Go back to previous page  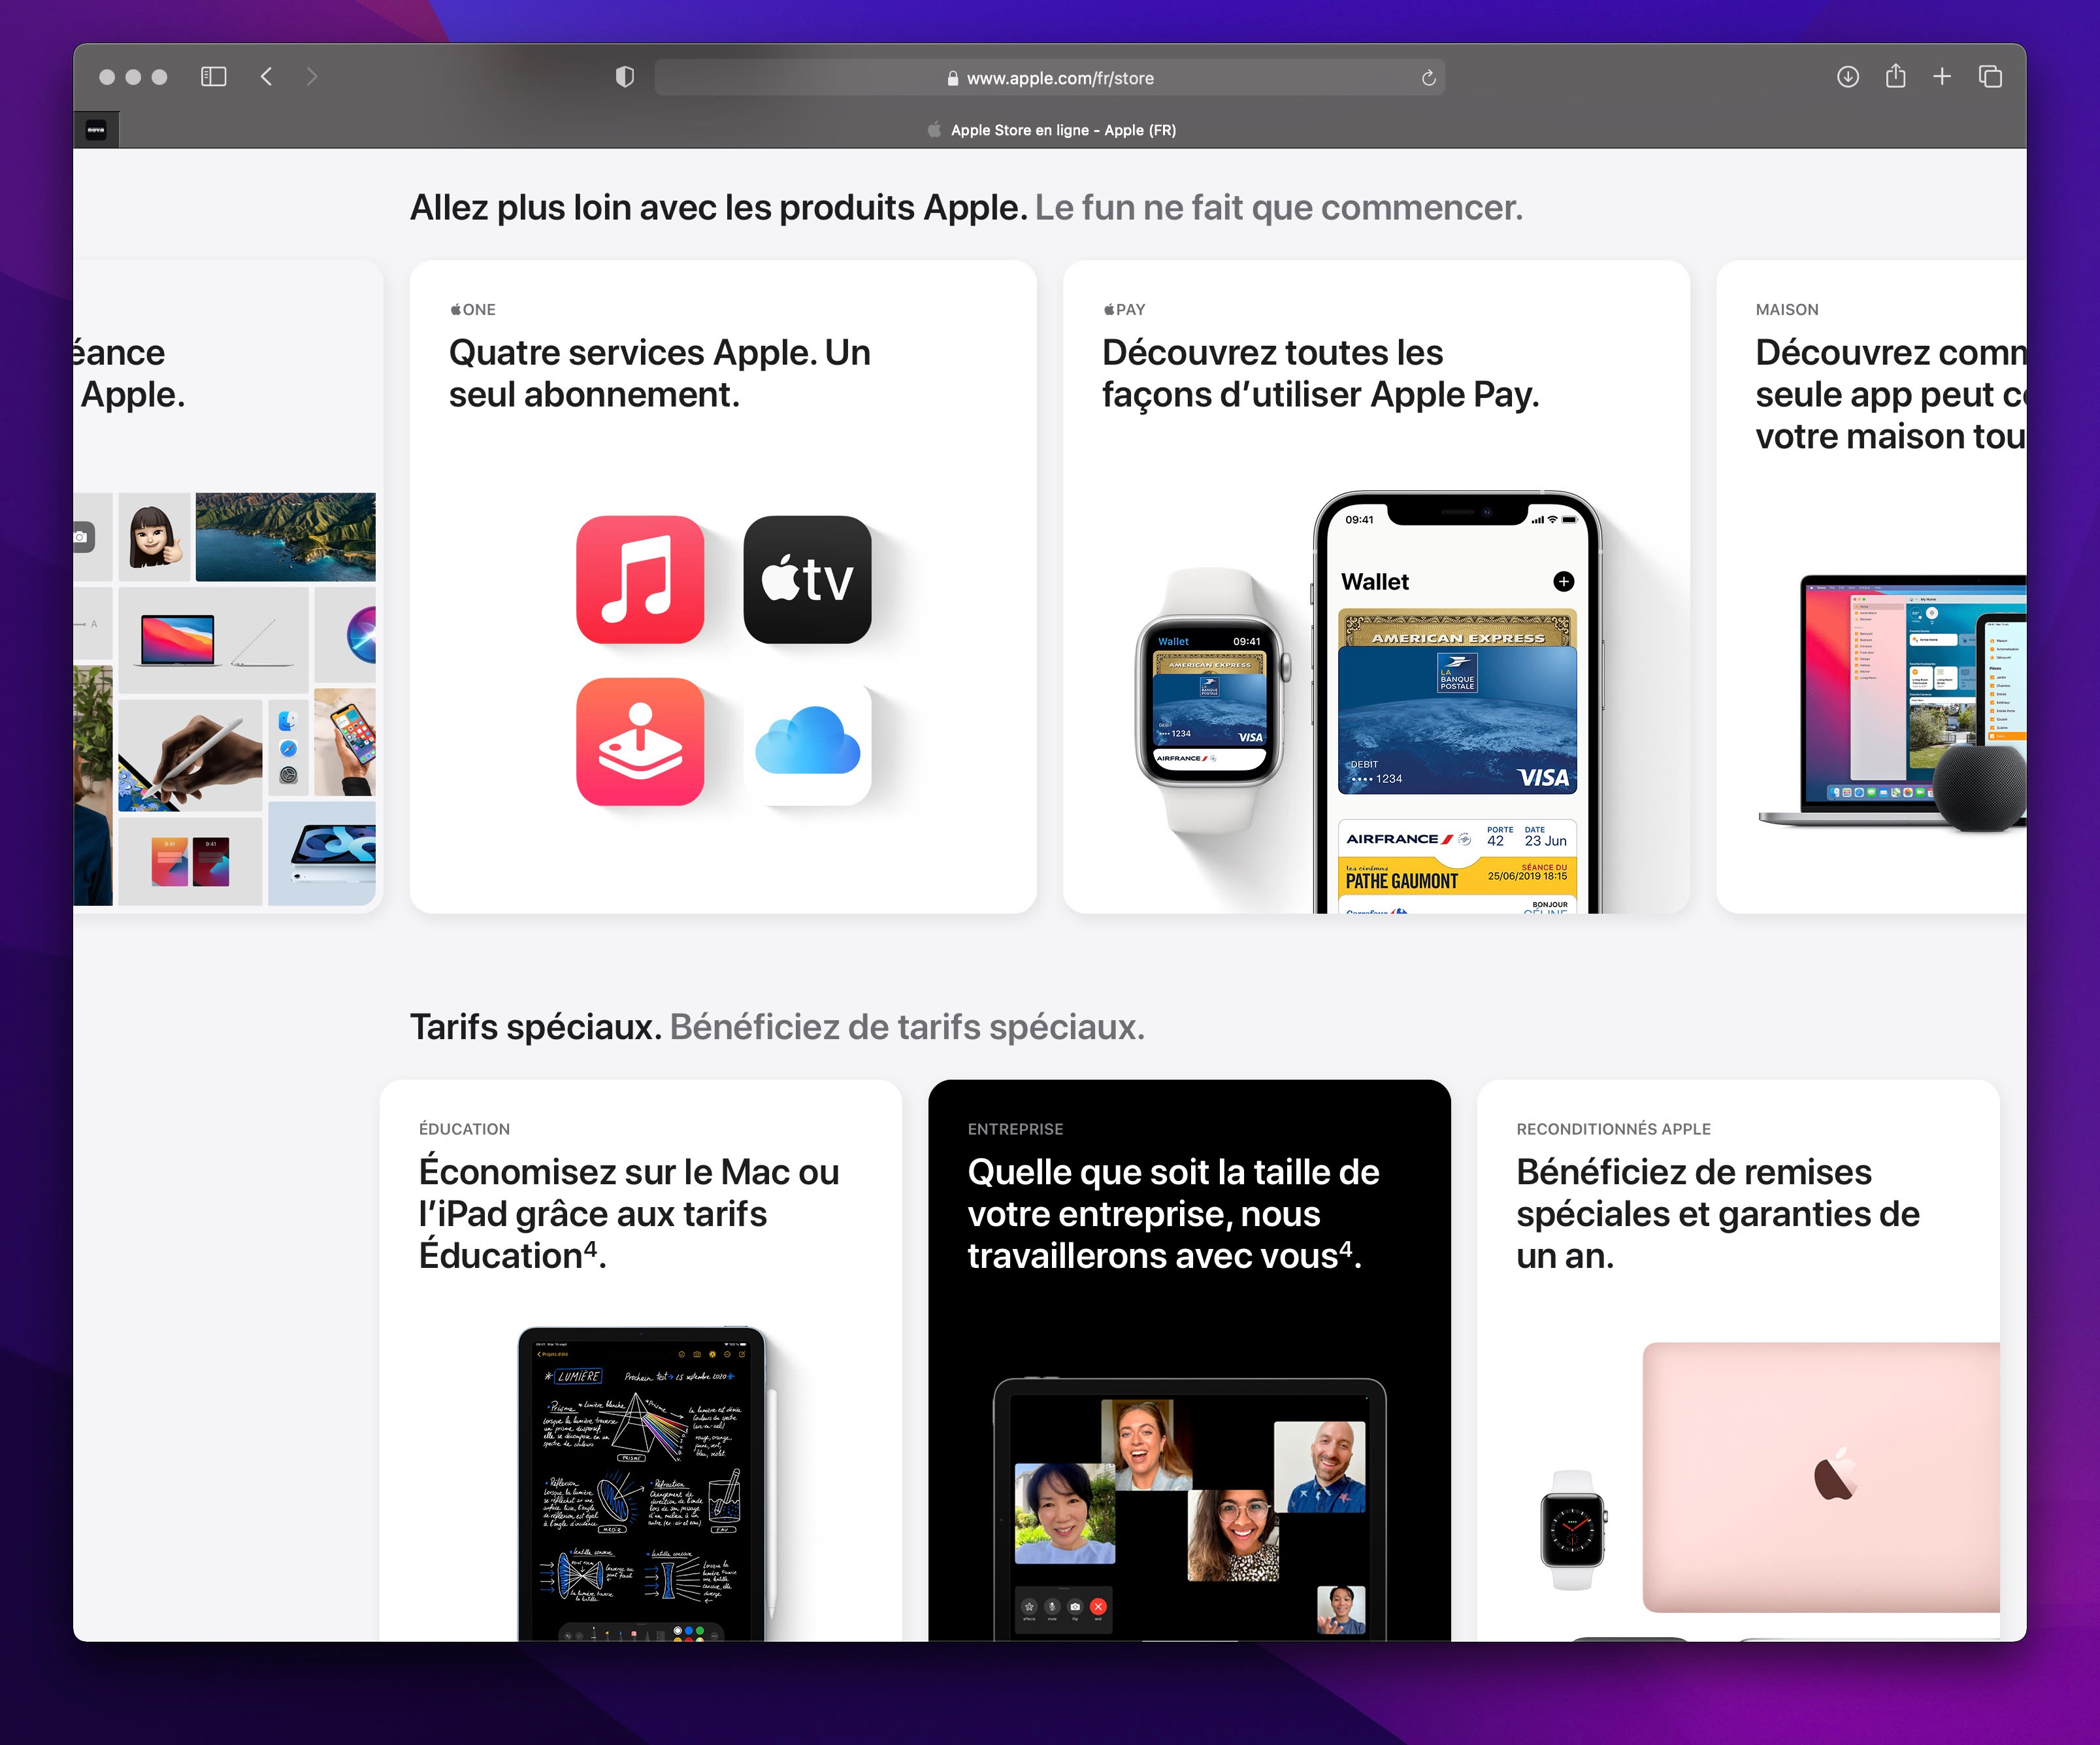(266, 77)
